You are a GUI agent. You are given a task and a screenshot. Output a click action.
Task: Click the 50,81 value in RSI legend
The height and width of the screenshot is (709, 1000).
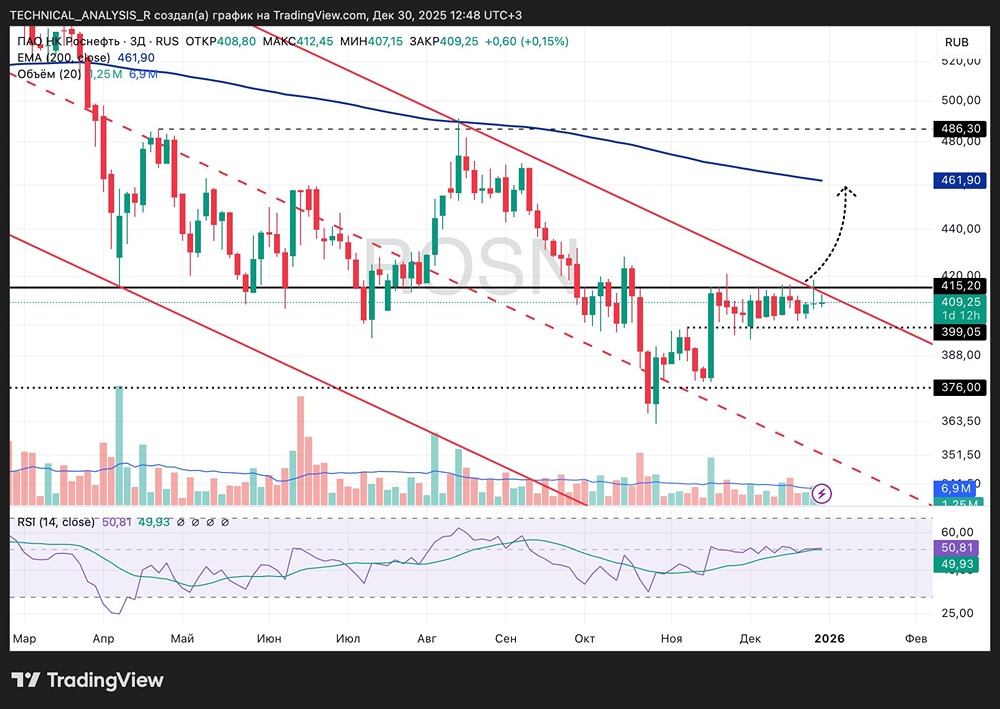117,522
